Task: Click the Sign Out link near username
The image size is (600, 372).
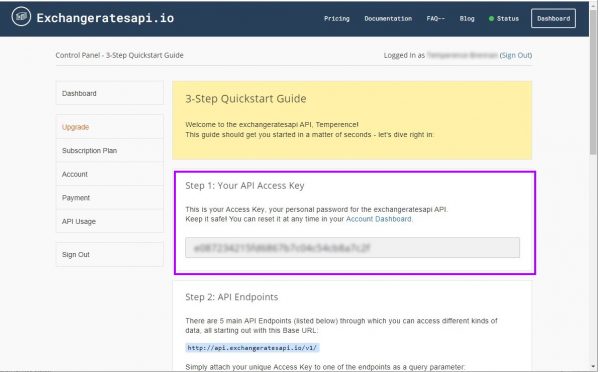Action: [516, 55]
